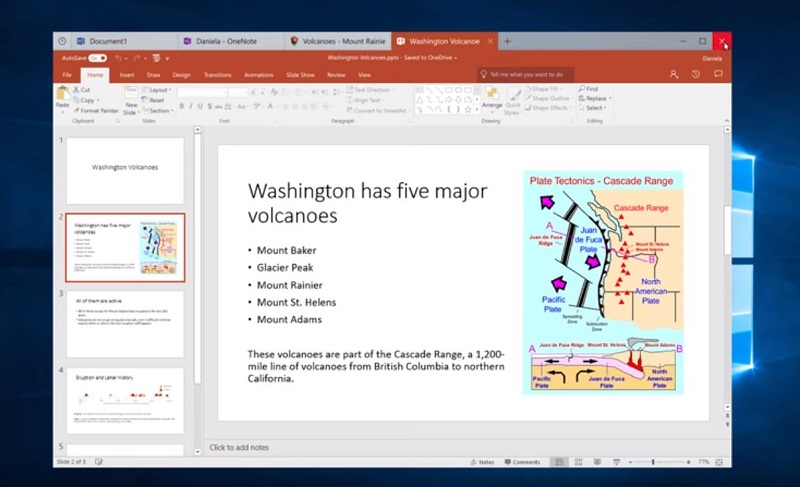Open the Section dropdown
Viewport: 800px width, 487px height.
(x=157, y=110)
